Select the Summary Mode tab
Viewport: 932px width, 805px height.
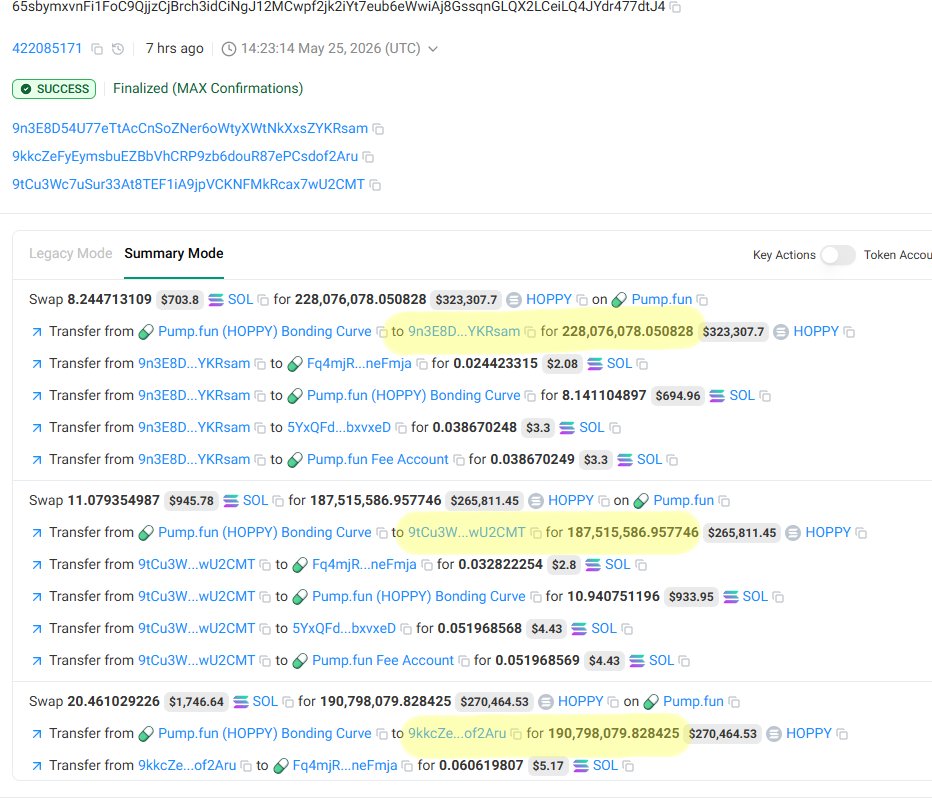pos(174,253)
